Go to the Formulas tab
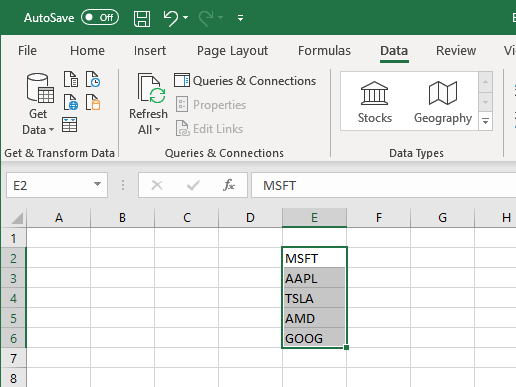 (x=324, y=51)
